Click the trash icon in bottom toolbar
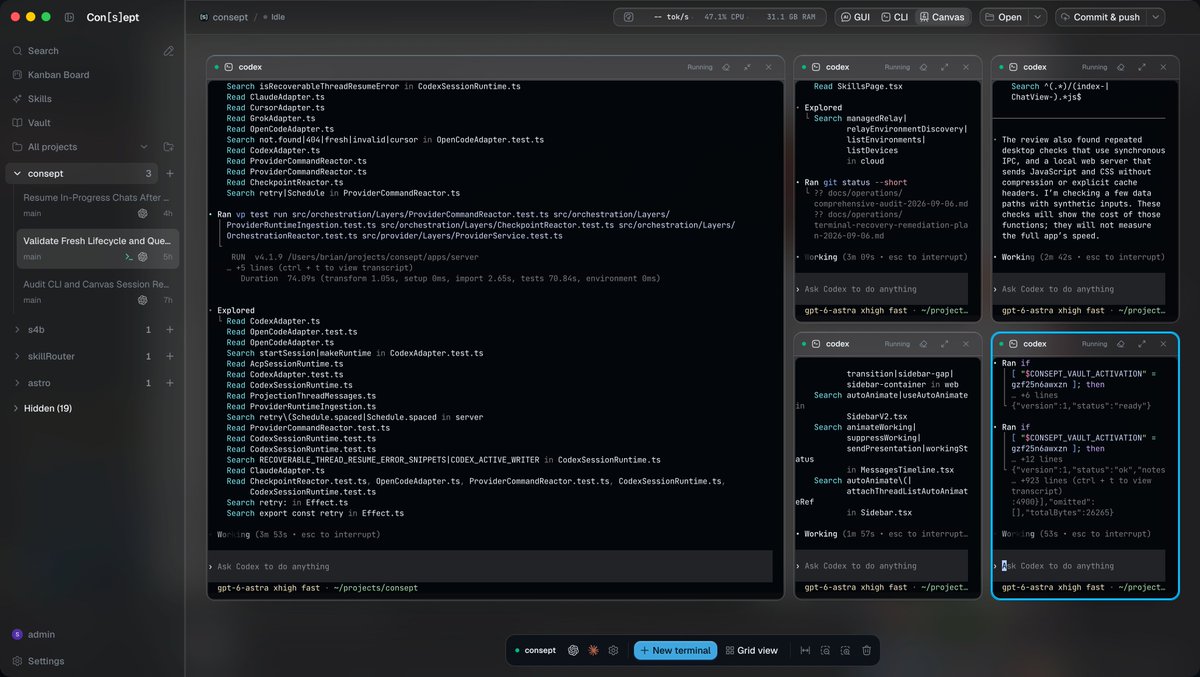 [x=867, y=650]
